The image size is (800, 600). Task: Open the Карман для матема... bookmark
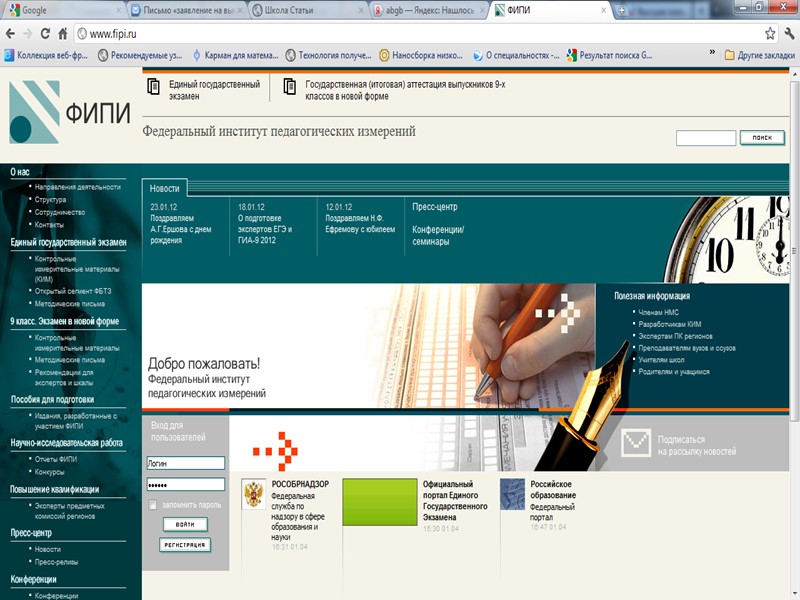(x=235, y=55)
